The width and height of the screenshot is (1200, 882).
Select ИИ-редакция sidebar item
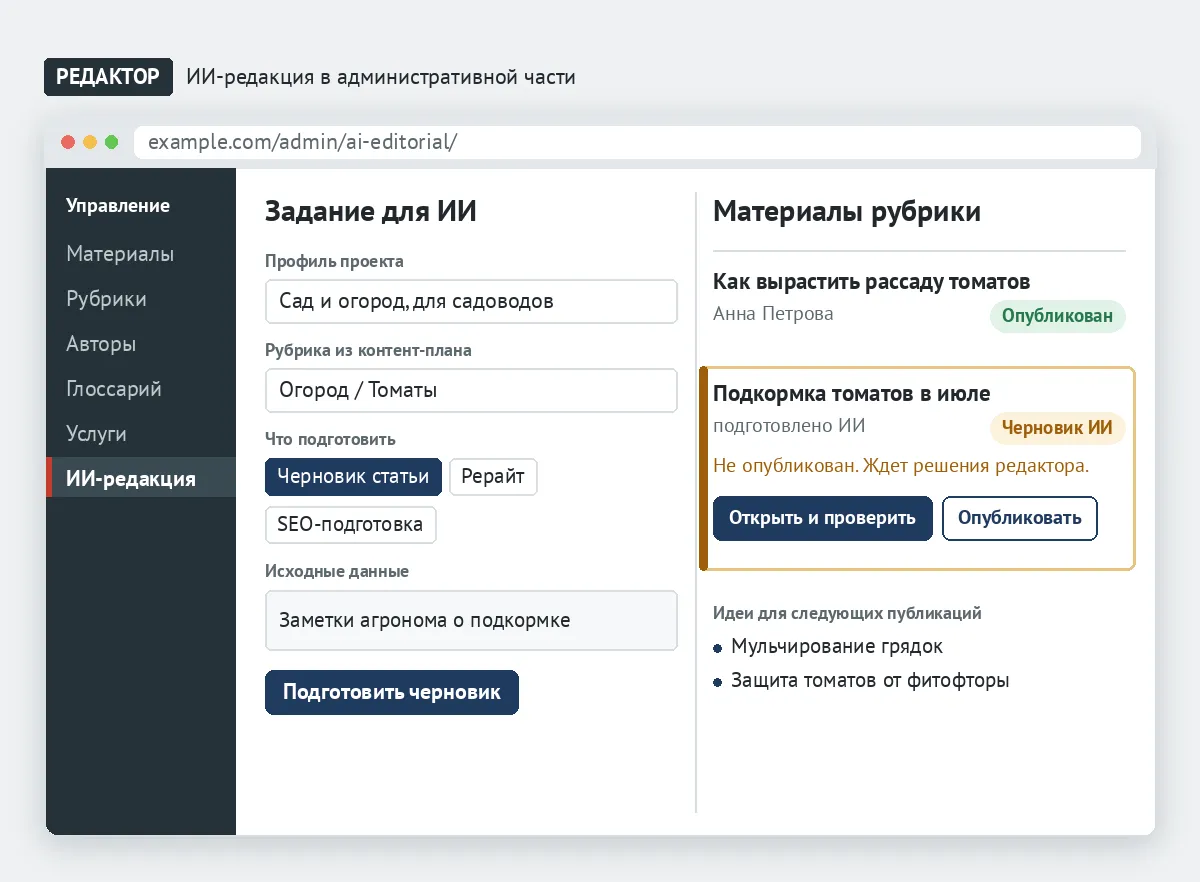point(140,478)
